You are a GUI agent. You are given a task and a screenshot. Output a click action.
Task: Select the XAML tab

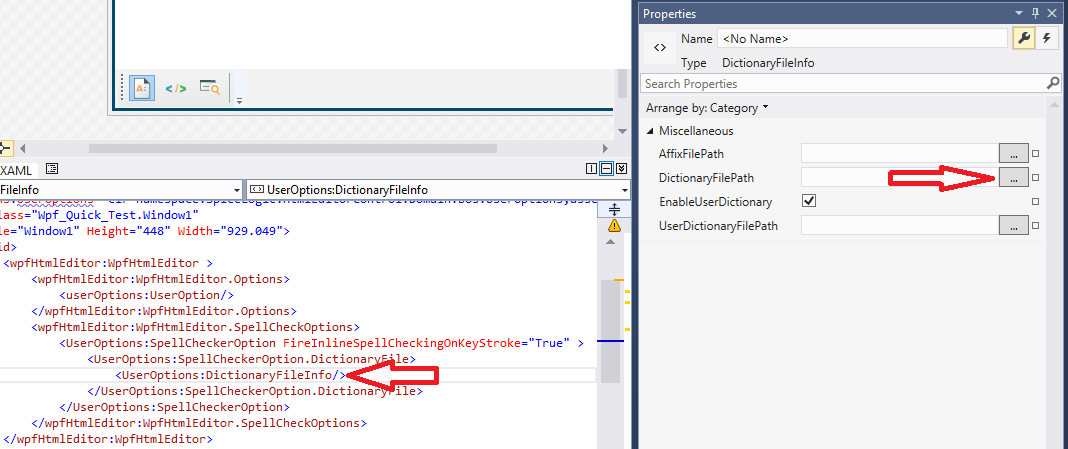(x=19, y=170)
